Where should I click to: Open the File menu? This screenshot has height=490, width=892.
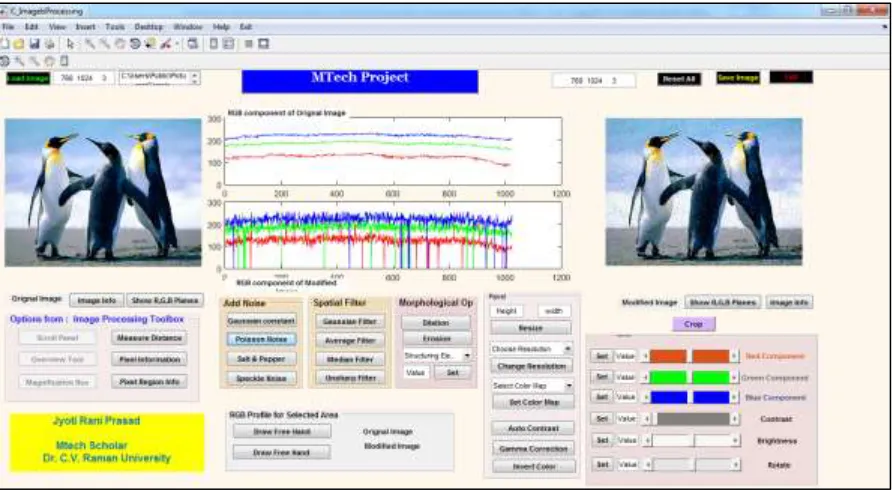7,27
